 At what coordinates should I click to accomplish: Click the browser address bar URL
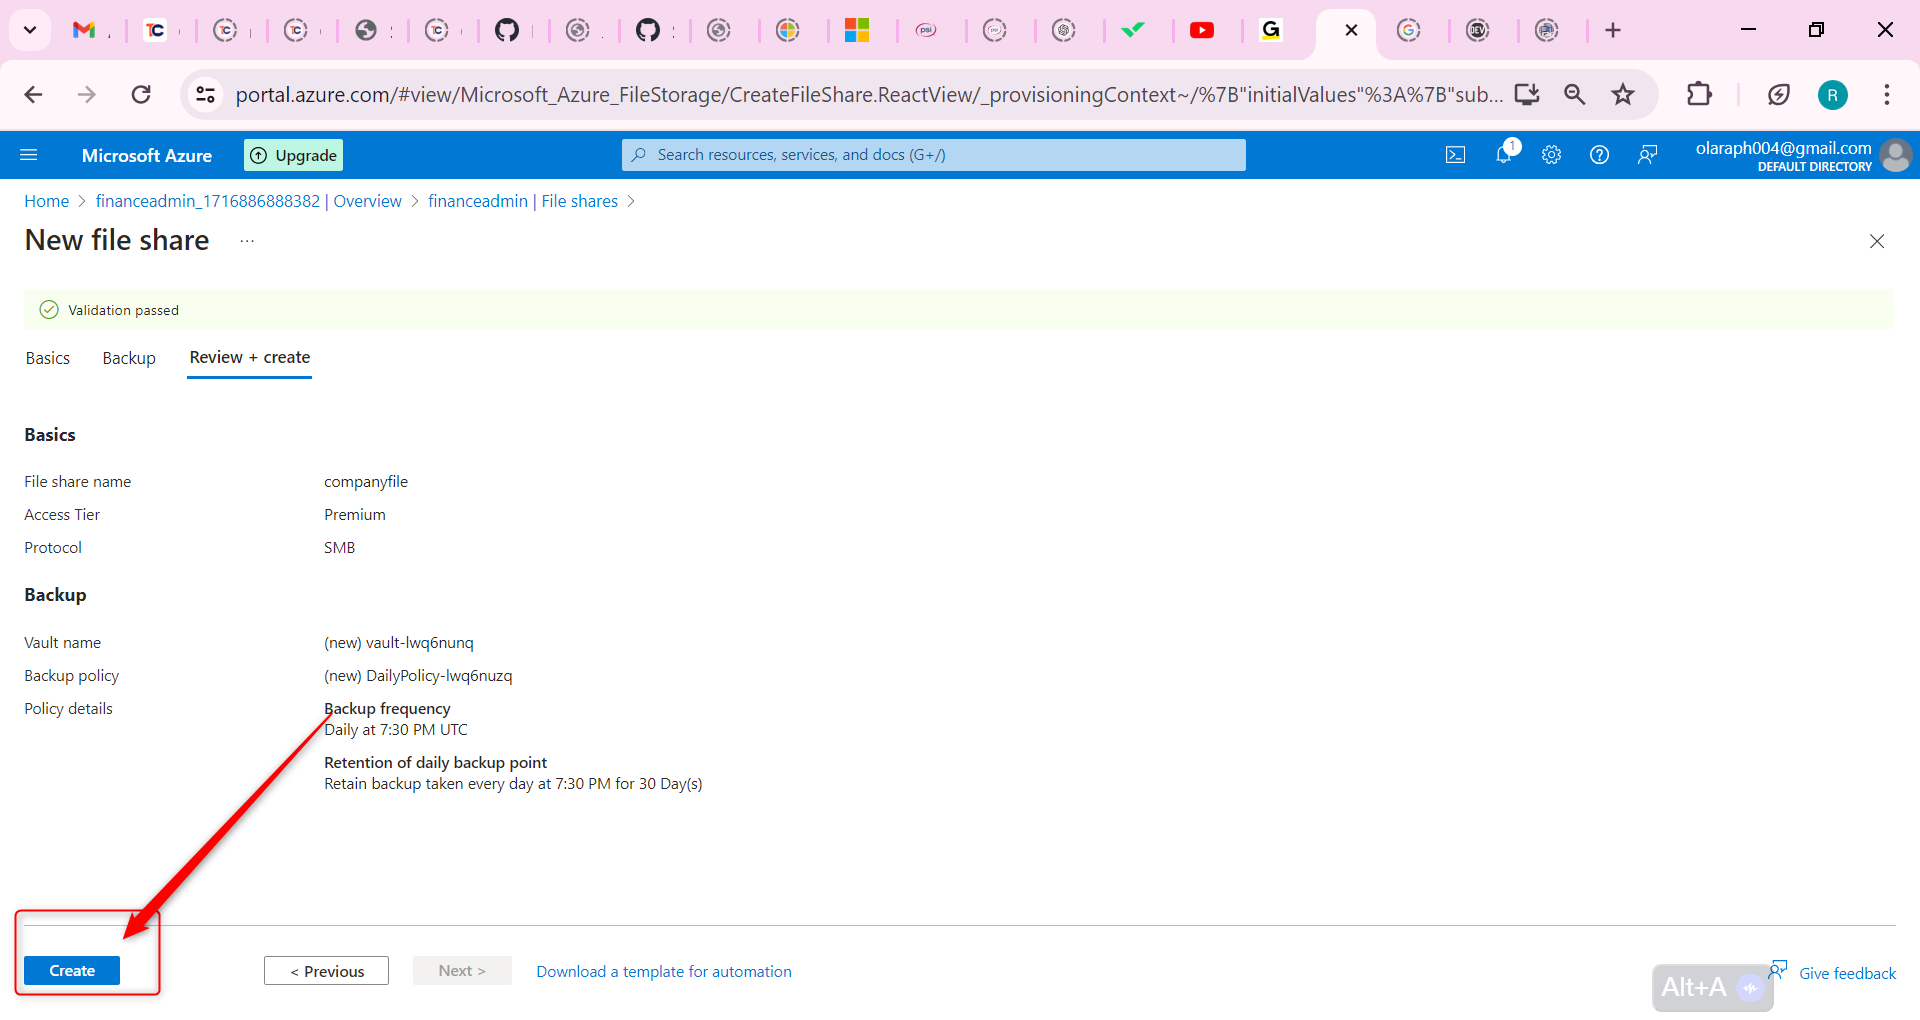coord(868,95)
